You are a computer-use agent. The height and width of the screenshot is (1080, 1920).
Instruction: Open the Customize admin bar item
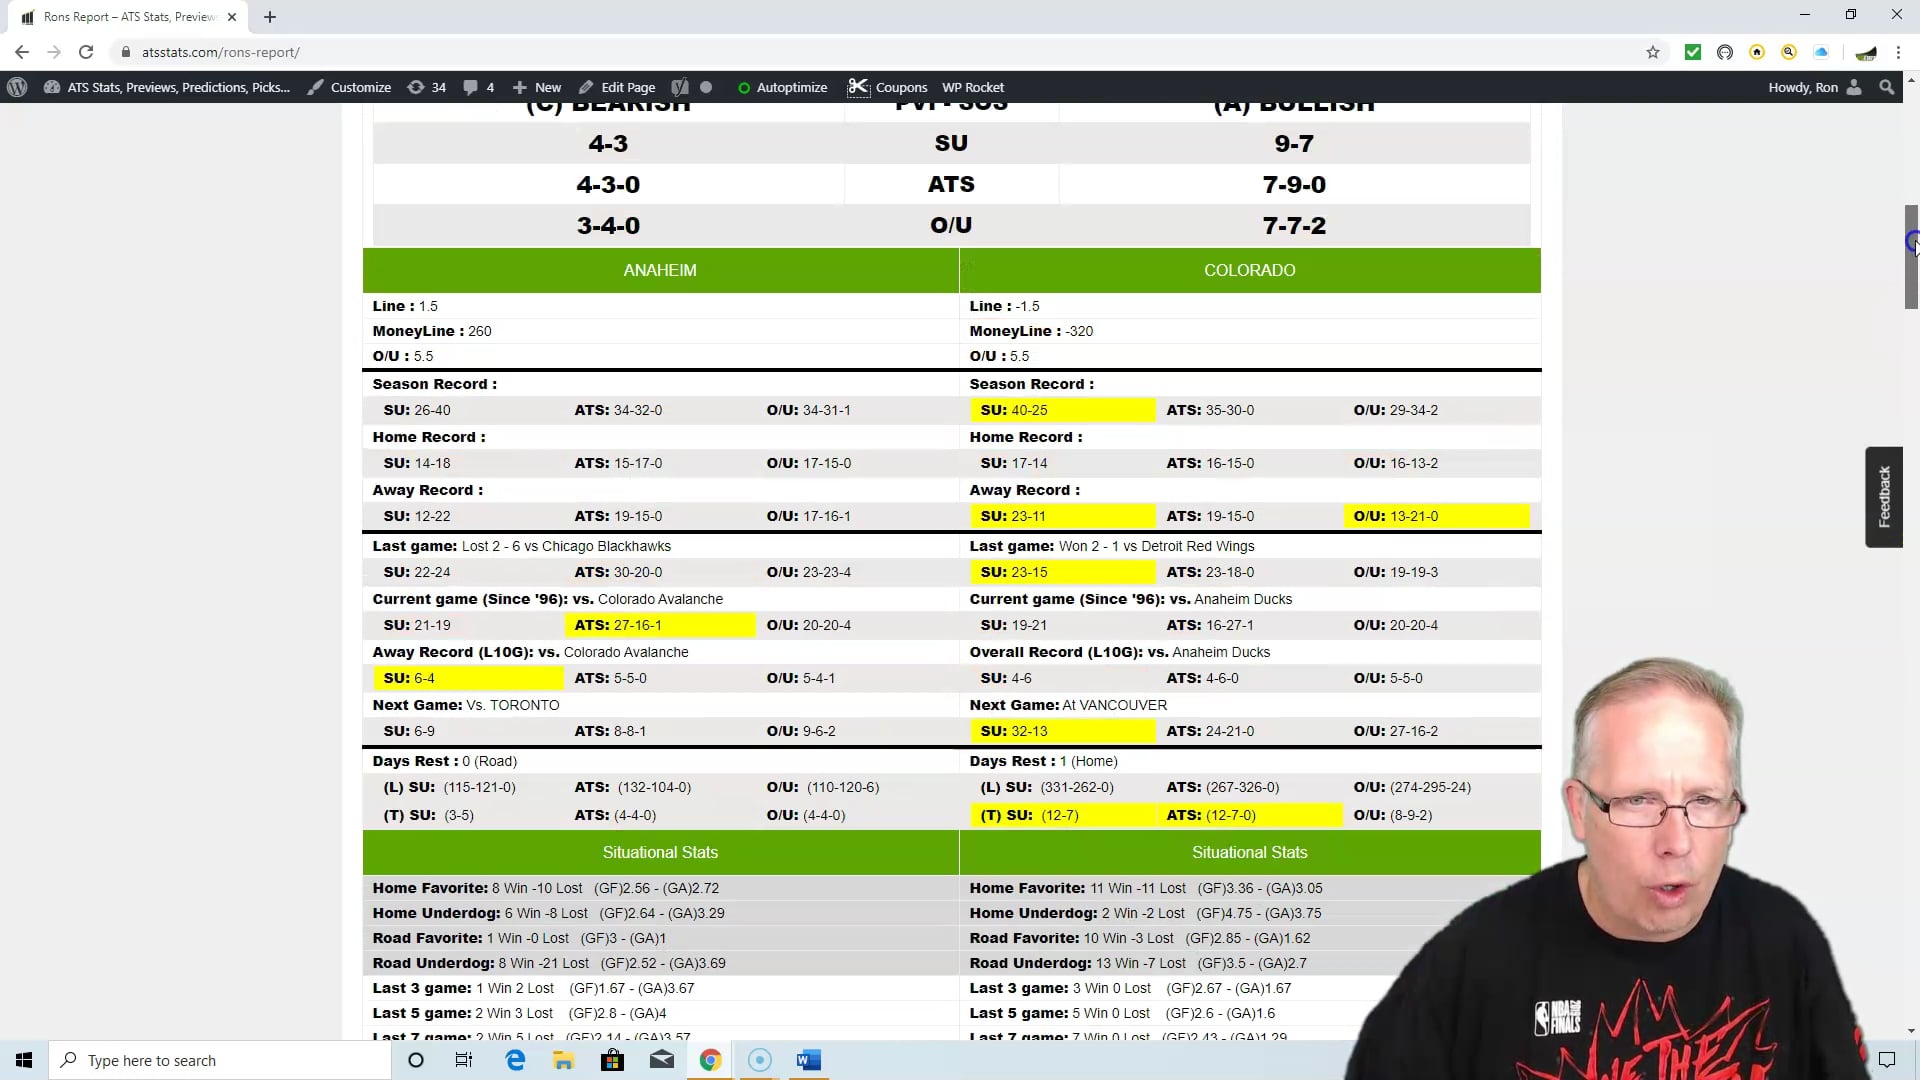[349, 87]
